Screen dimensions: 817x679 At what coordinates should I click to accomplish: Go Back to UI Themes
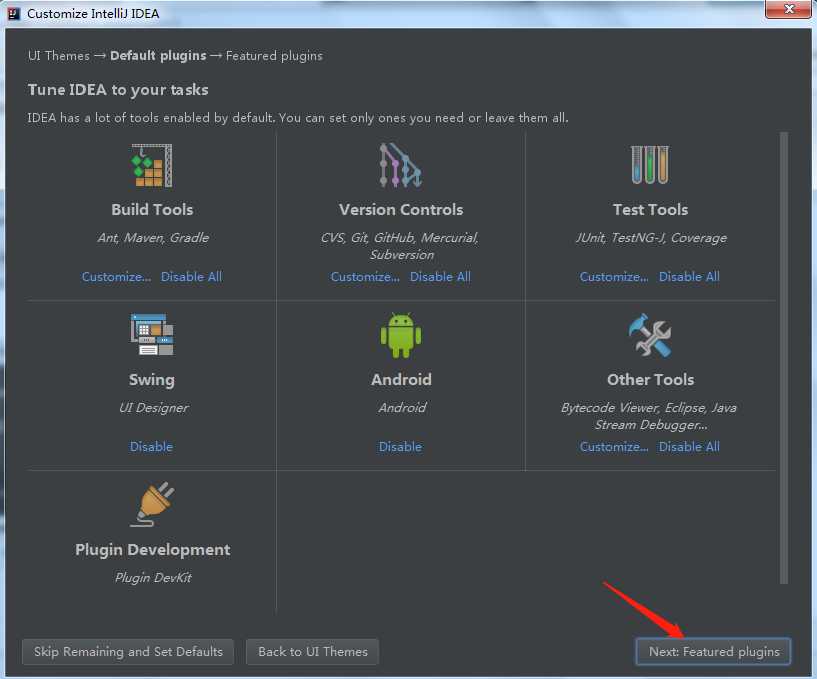(x=313, y=651)
